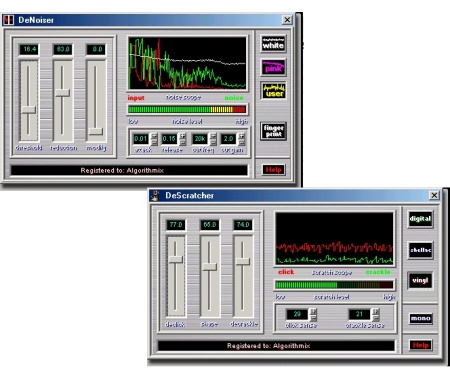Click the cut gain field showing 2.0
The image size is (450, 380).
[x=229, y=139]
